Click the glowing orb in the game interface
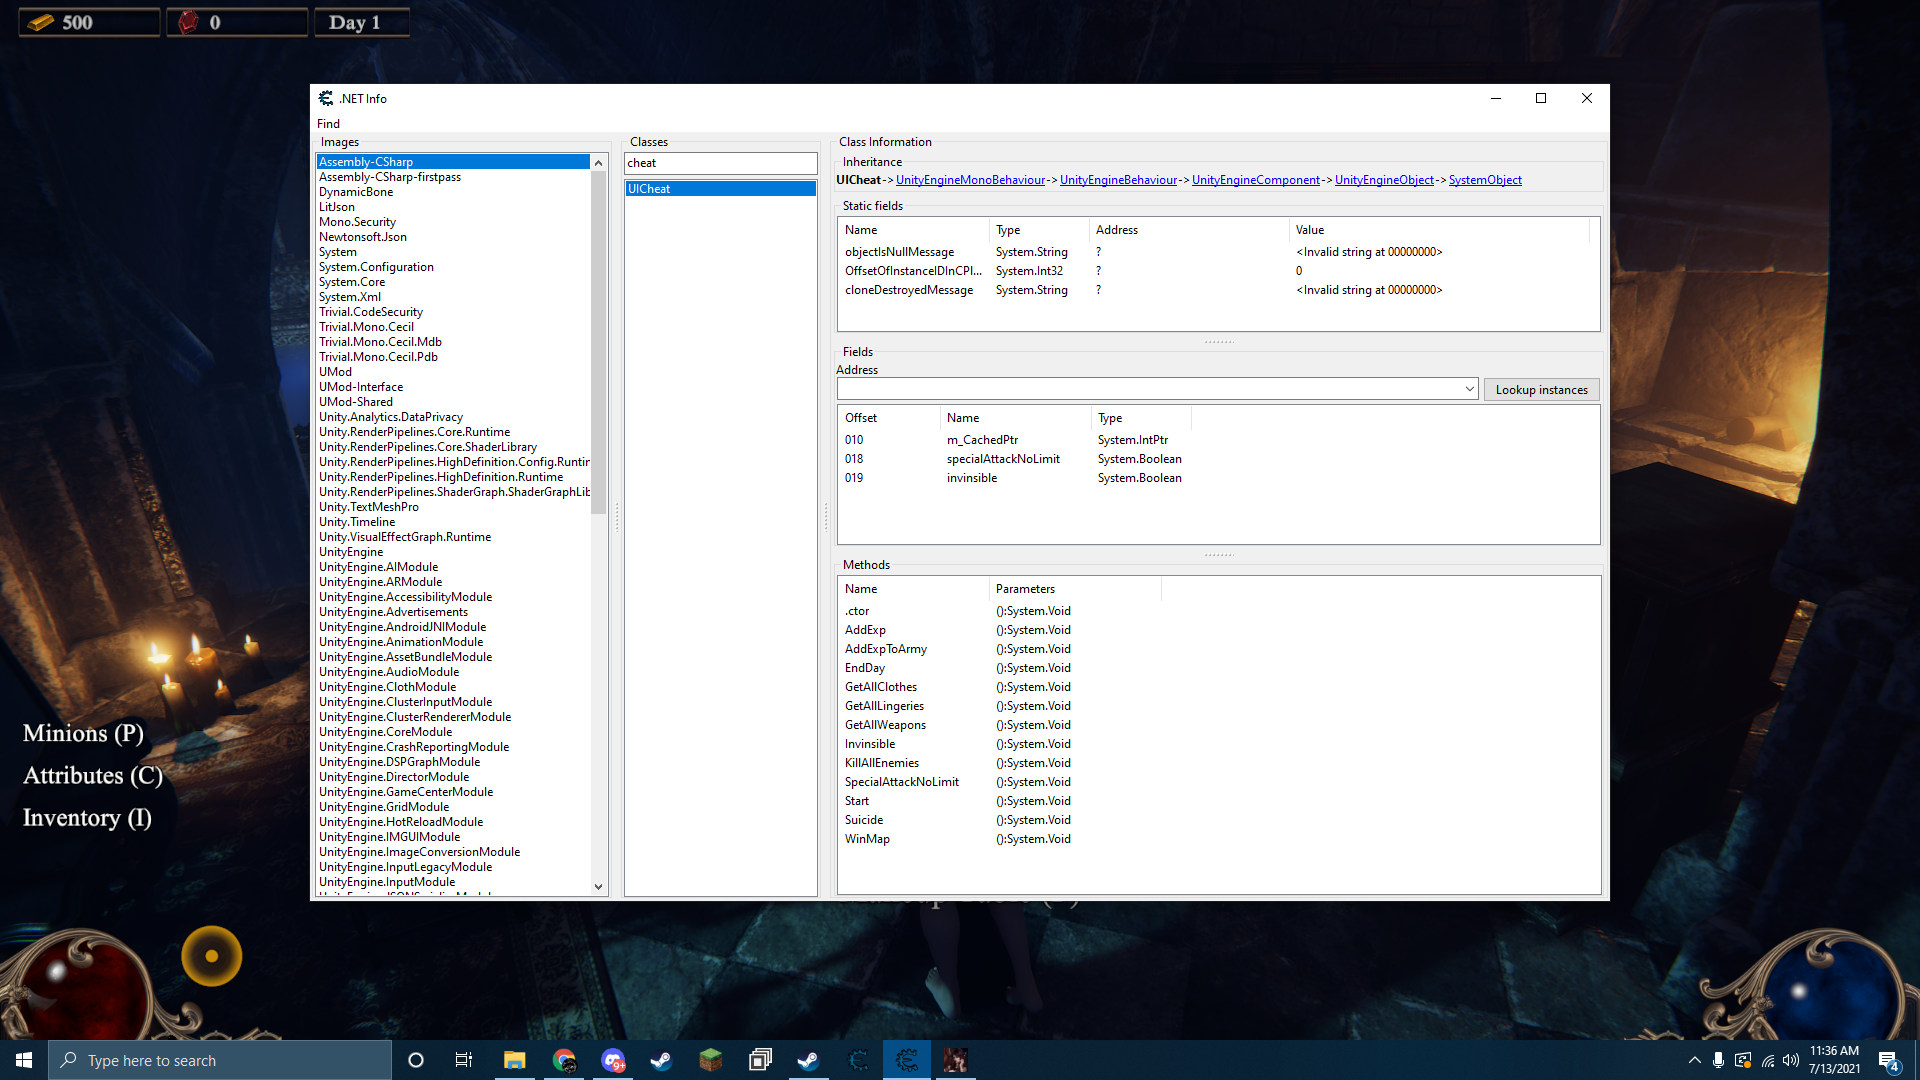Screen dimensions: 1920x1080 [x=210, y=955]
